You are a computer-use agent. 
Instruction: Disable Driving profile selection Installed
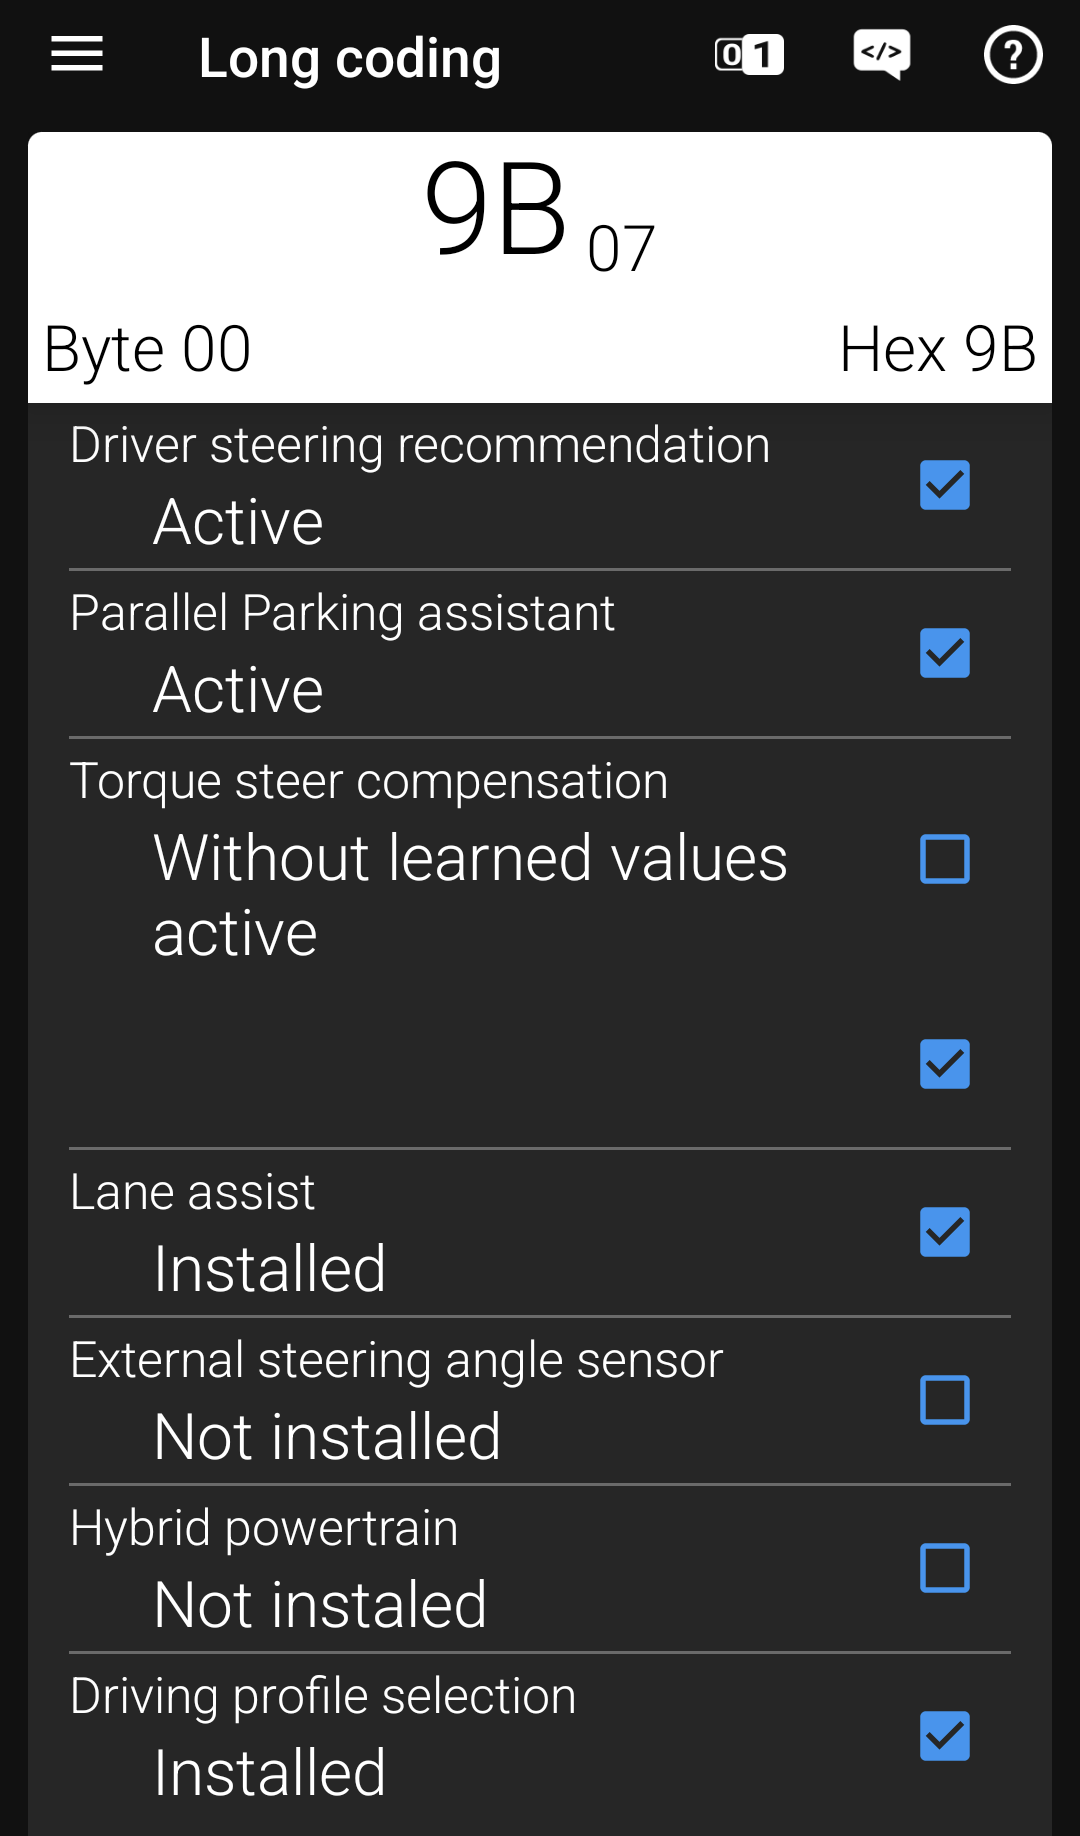[x=944, y=1737]
